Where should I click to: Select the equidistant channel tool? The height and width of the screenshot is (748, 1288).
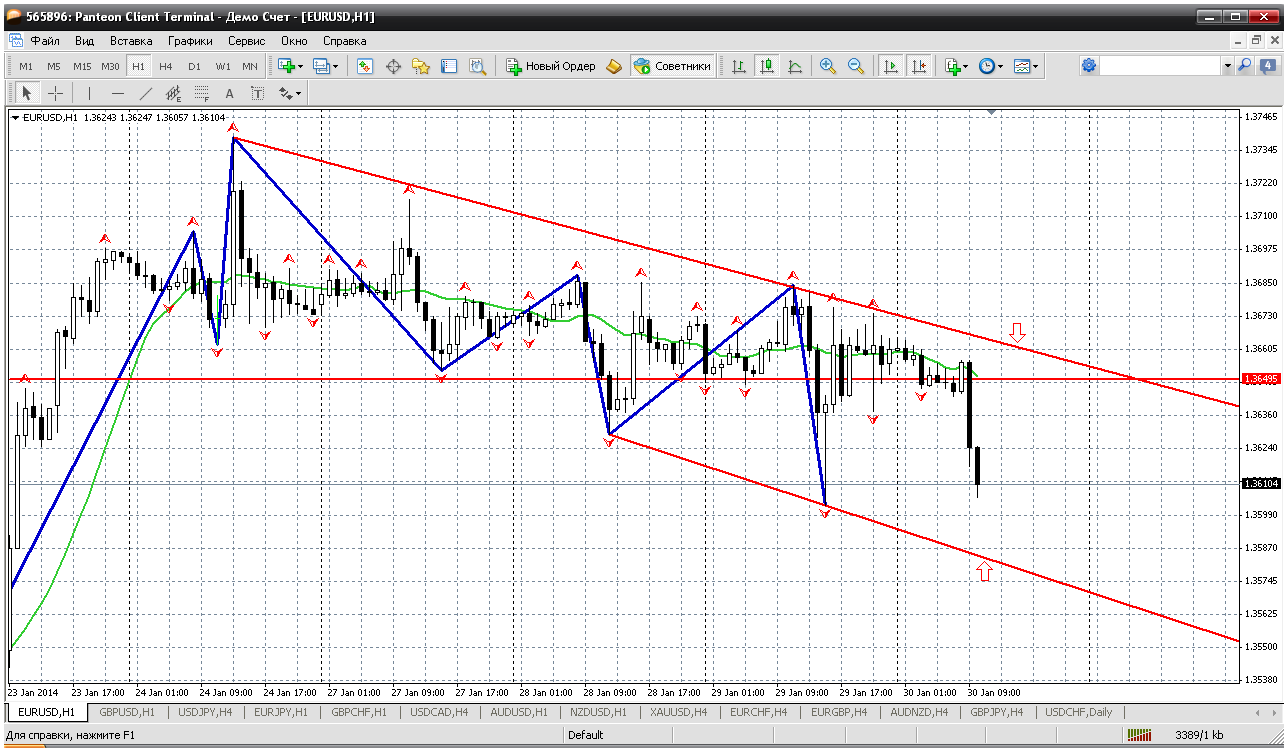tap(173, 93)
